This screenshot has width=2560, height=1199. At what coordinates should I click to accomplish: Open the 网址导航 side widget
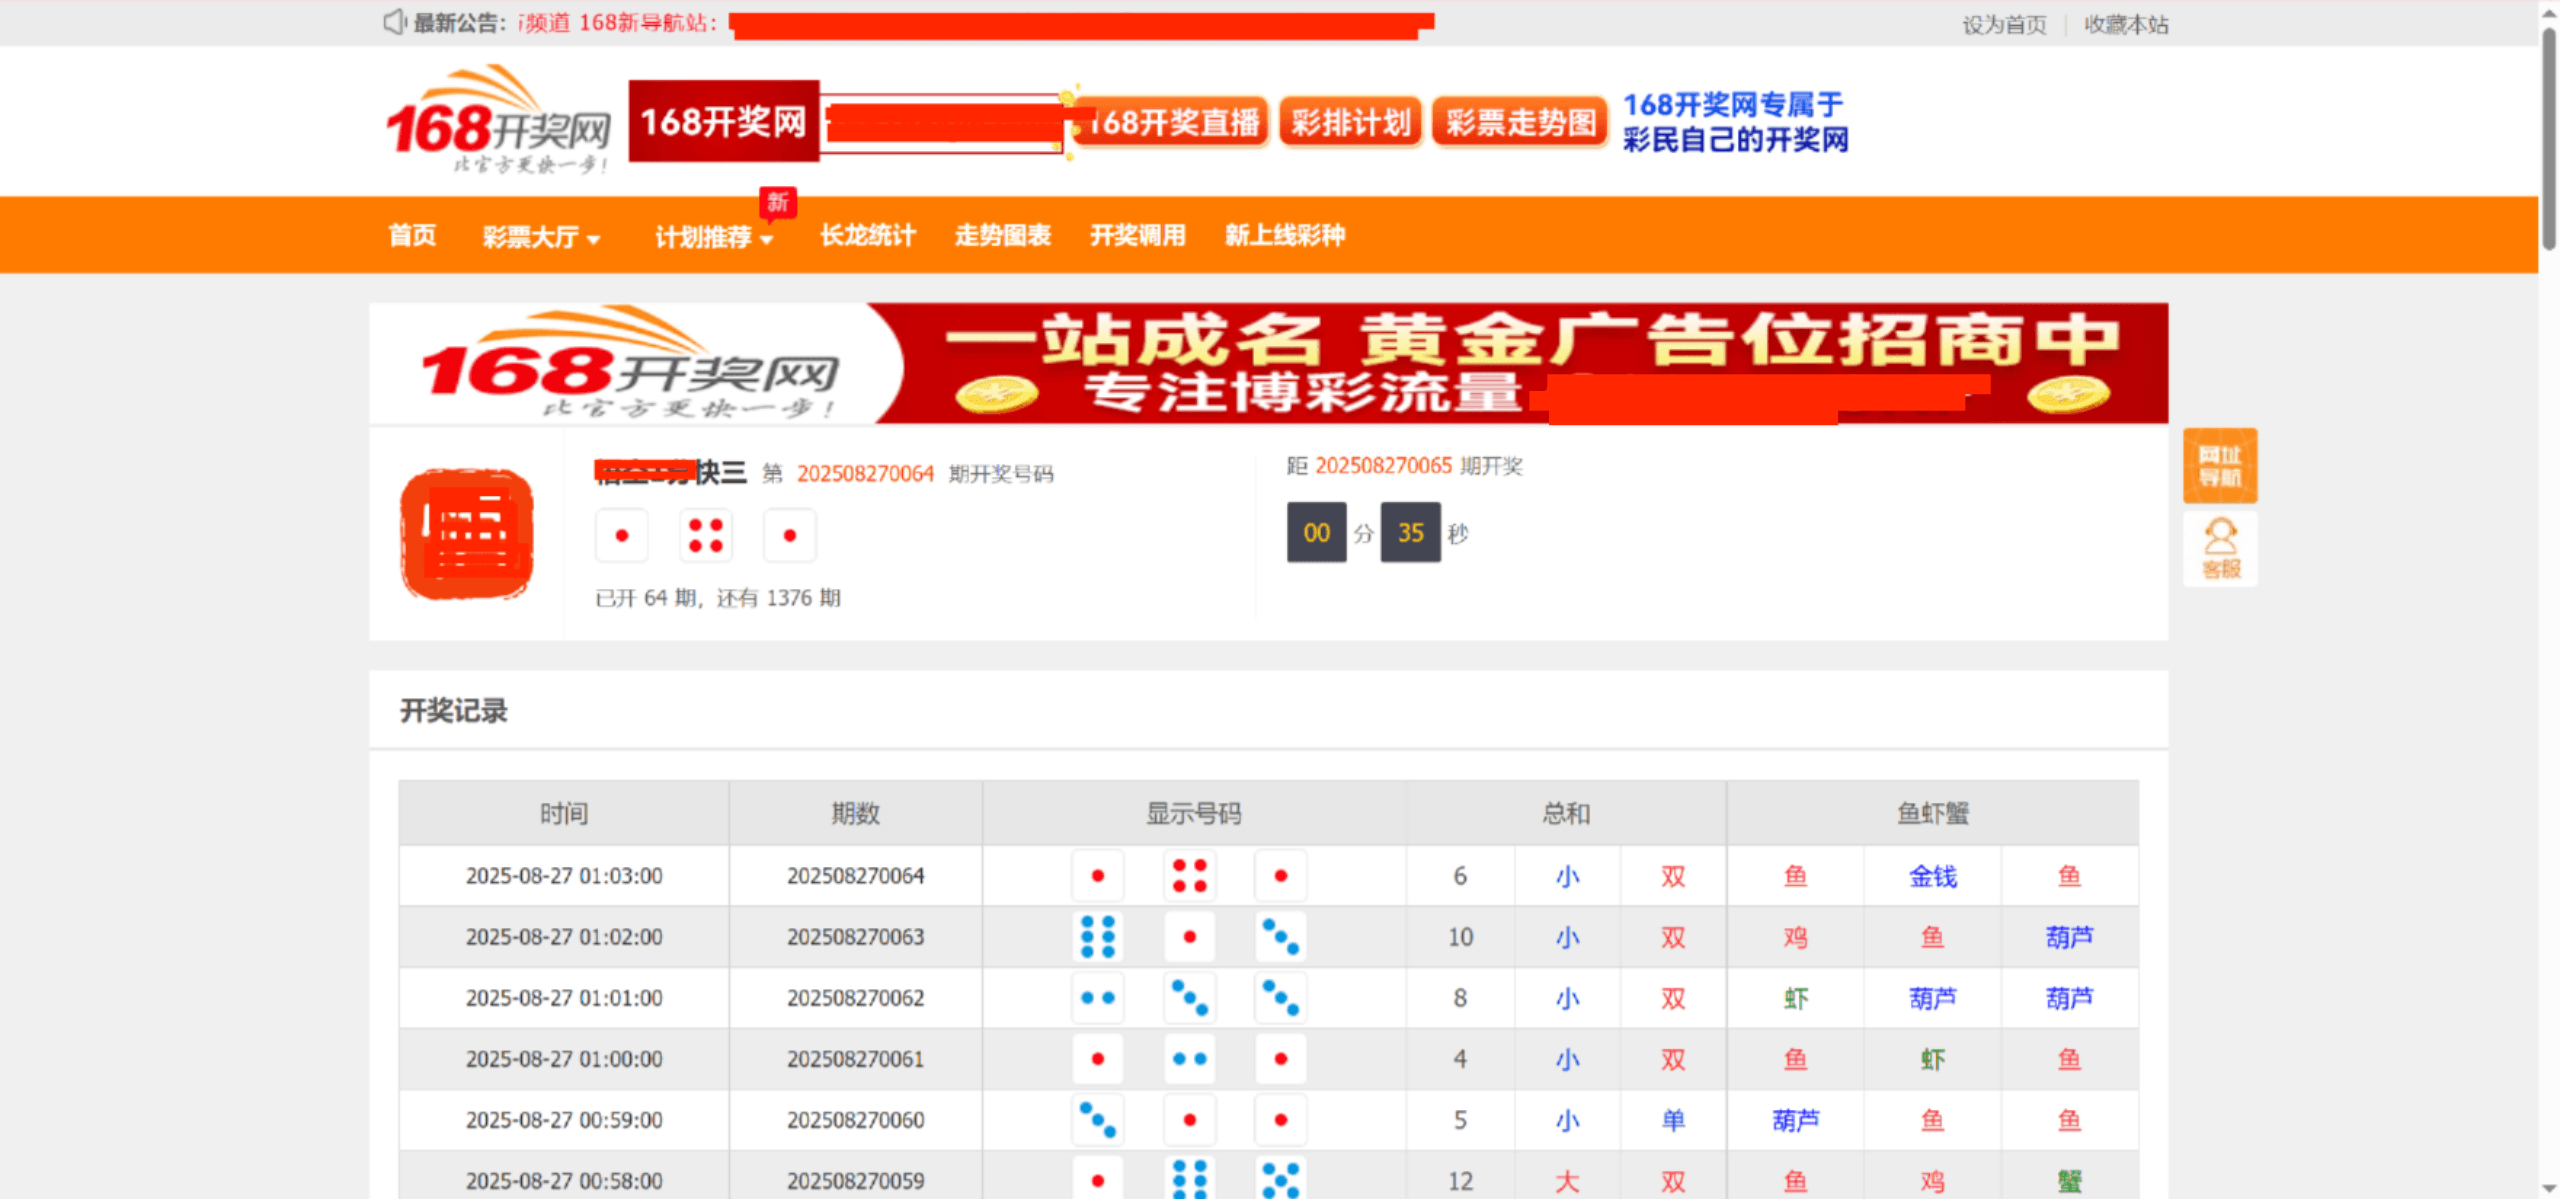[2219, 466]
